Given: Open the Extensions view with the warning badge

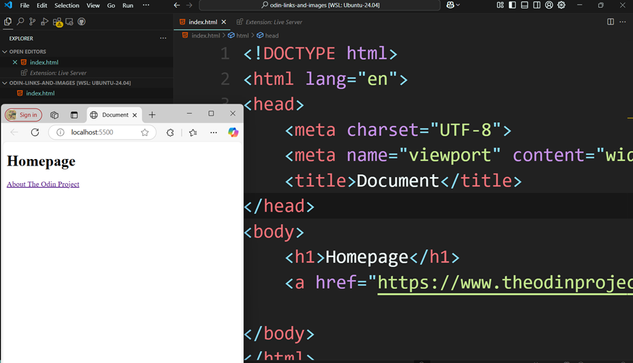Looking at the screenshot, I should (x=57, y=22).
